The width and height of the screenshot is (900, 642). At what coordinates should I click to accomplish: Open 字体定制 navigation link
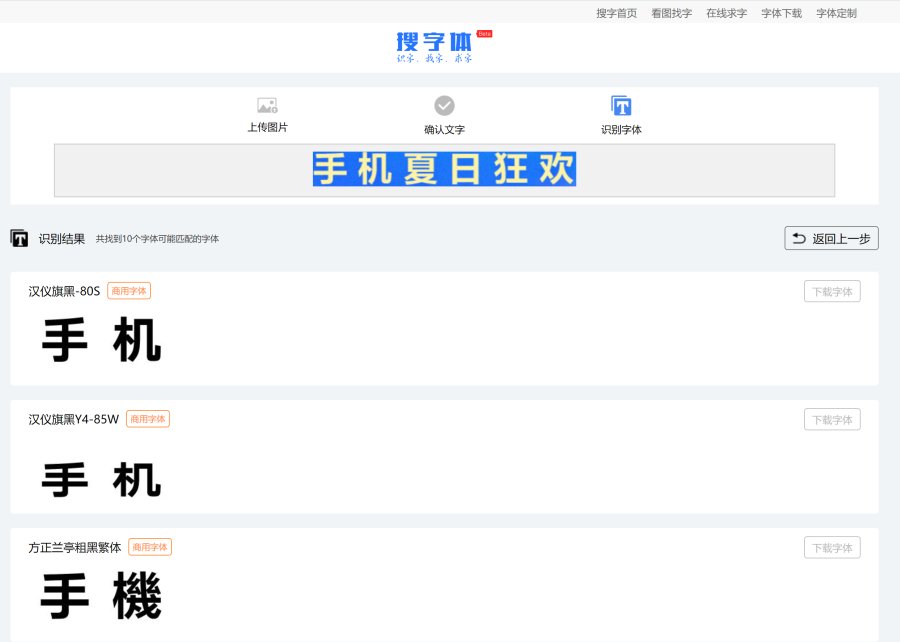[x=836, y=13]
